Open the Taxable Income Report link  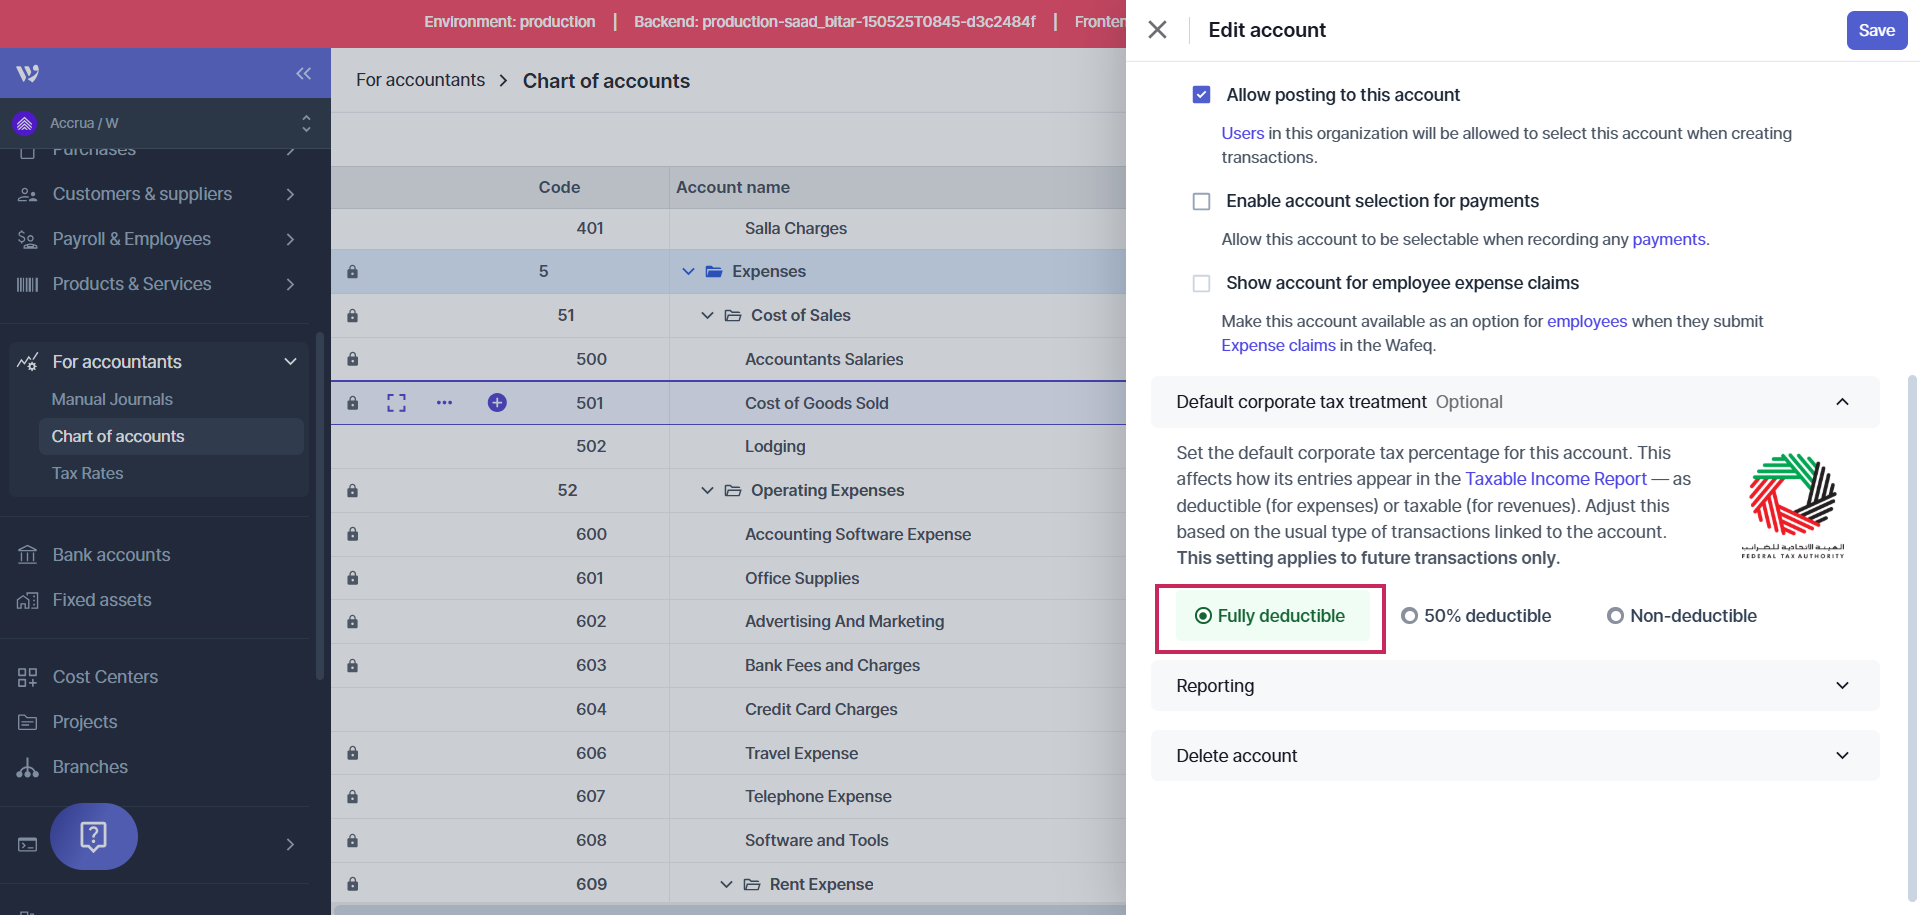[x=1555, y=479]
